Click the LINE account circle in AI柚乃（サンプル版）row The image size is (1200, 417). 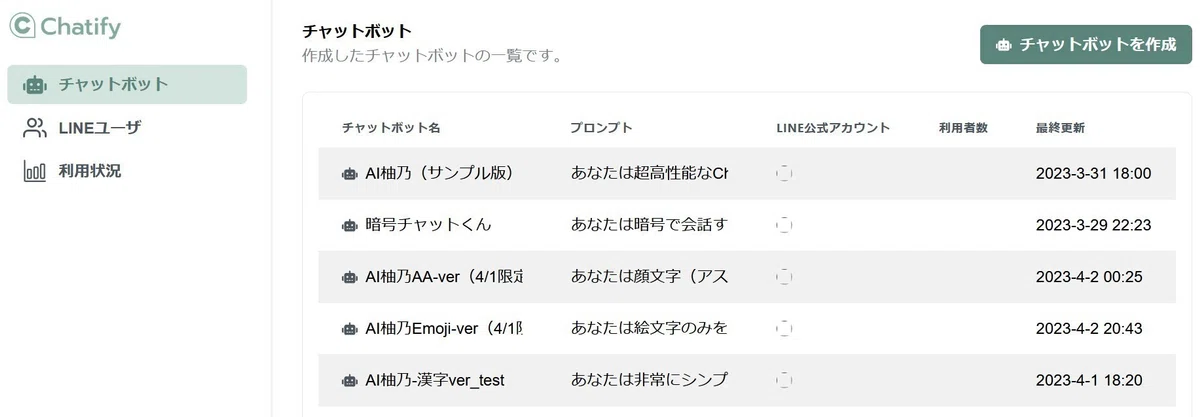point(784,174)
